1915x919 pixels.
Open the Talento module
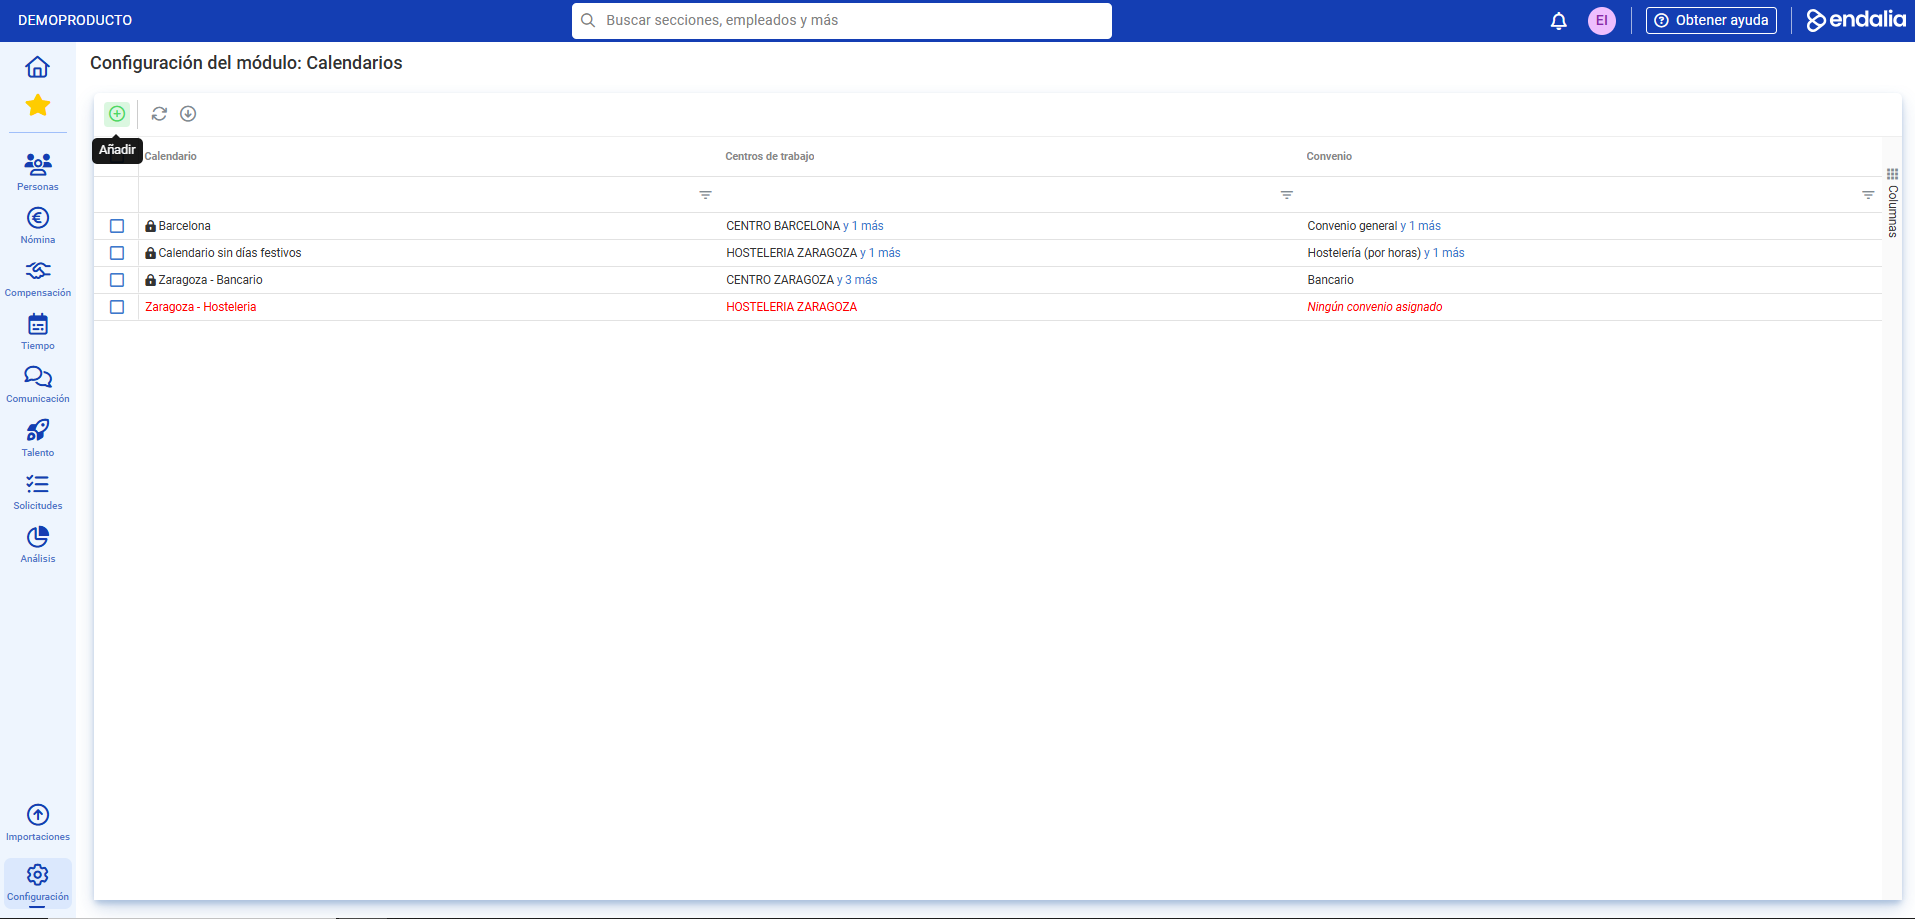click(38, 438)
